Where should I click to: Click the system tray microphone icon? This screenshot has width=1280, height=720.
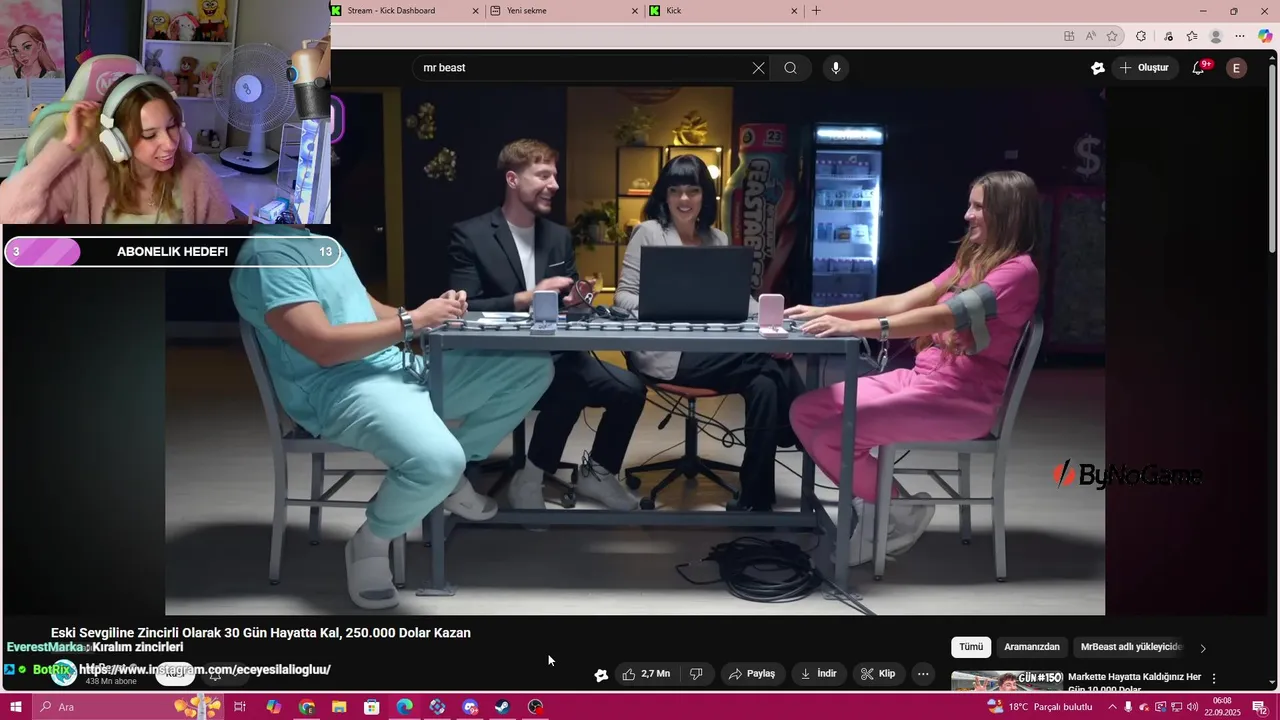pyautogui.click(x=1128, y=707)
